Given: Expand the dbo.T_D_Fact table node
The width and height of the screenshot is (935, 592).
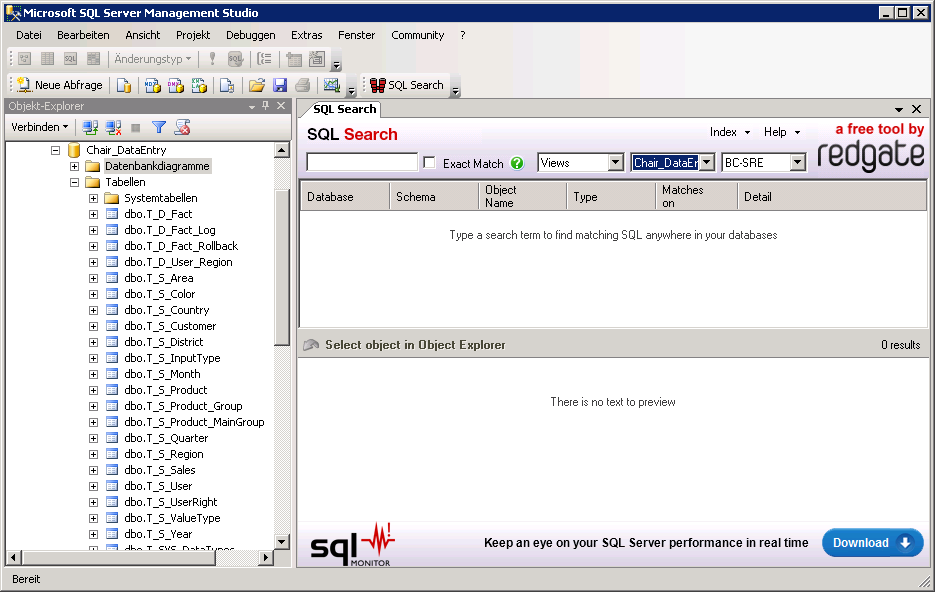Looking at the screenshot, I should point(94,215).
